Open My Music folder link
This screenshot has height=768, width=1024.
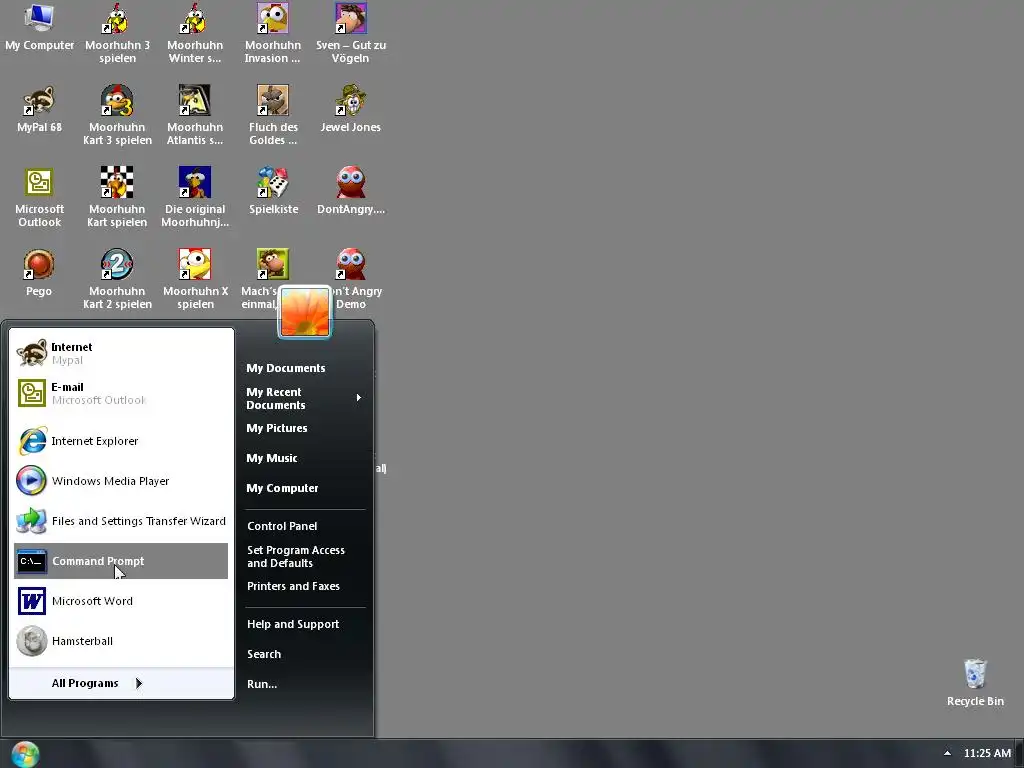pos(305,458)
